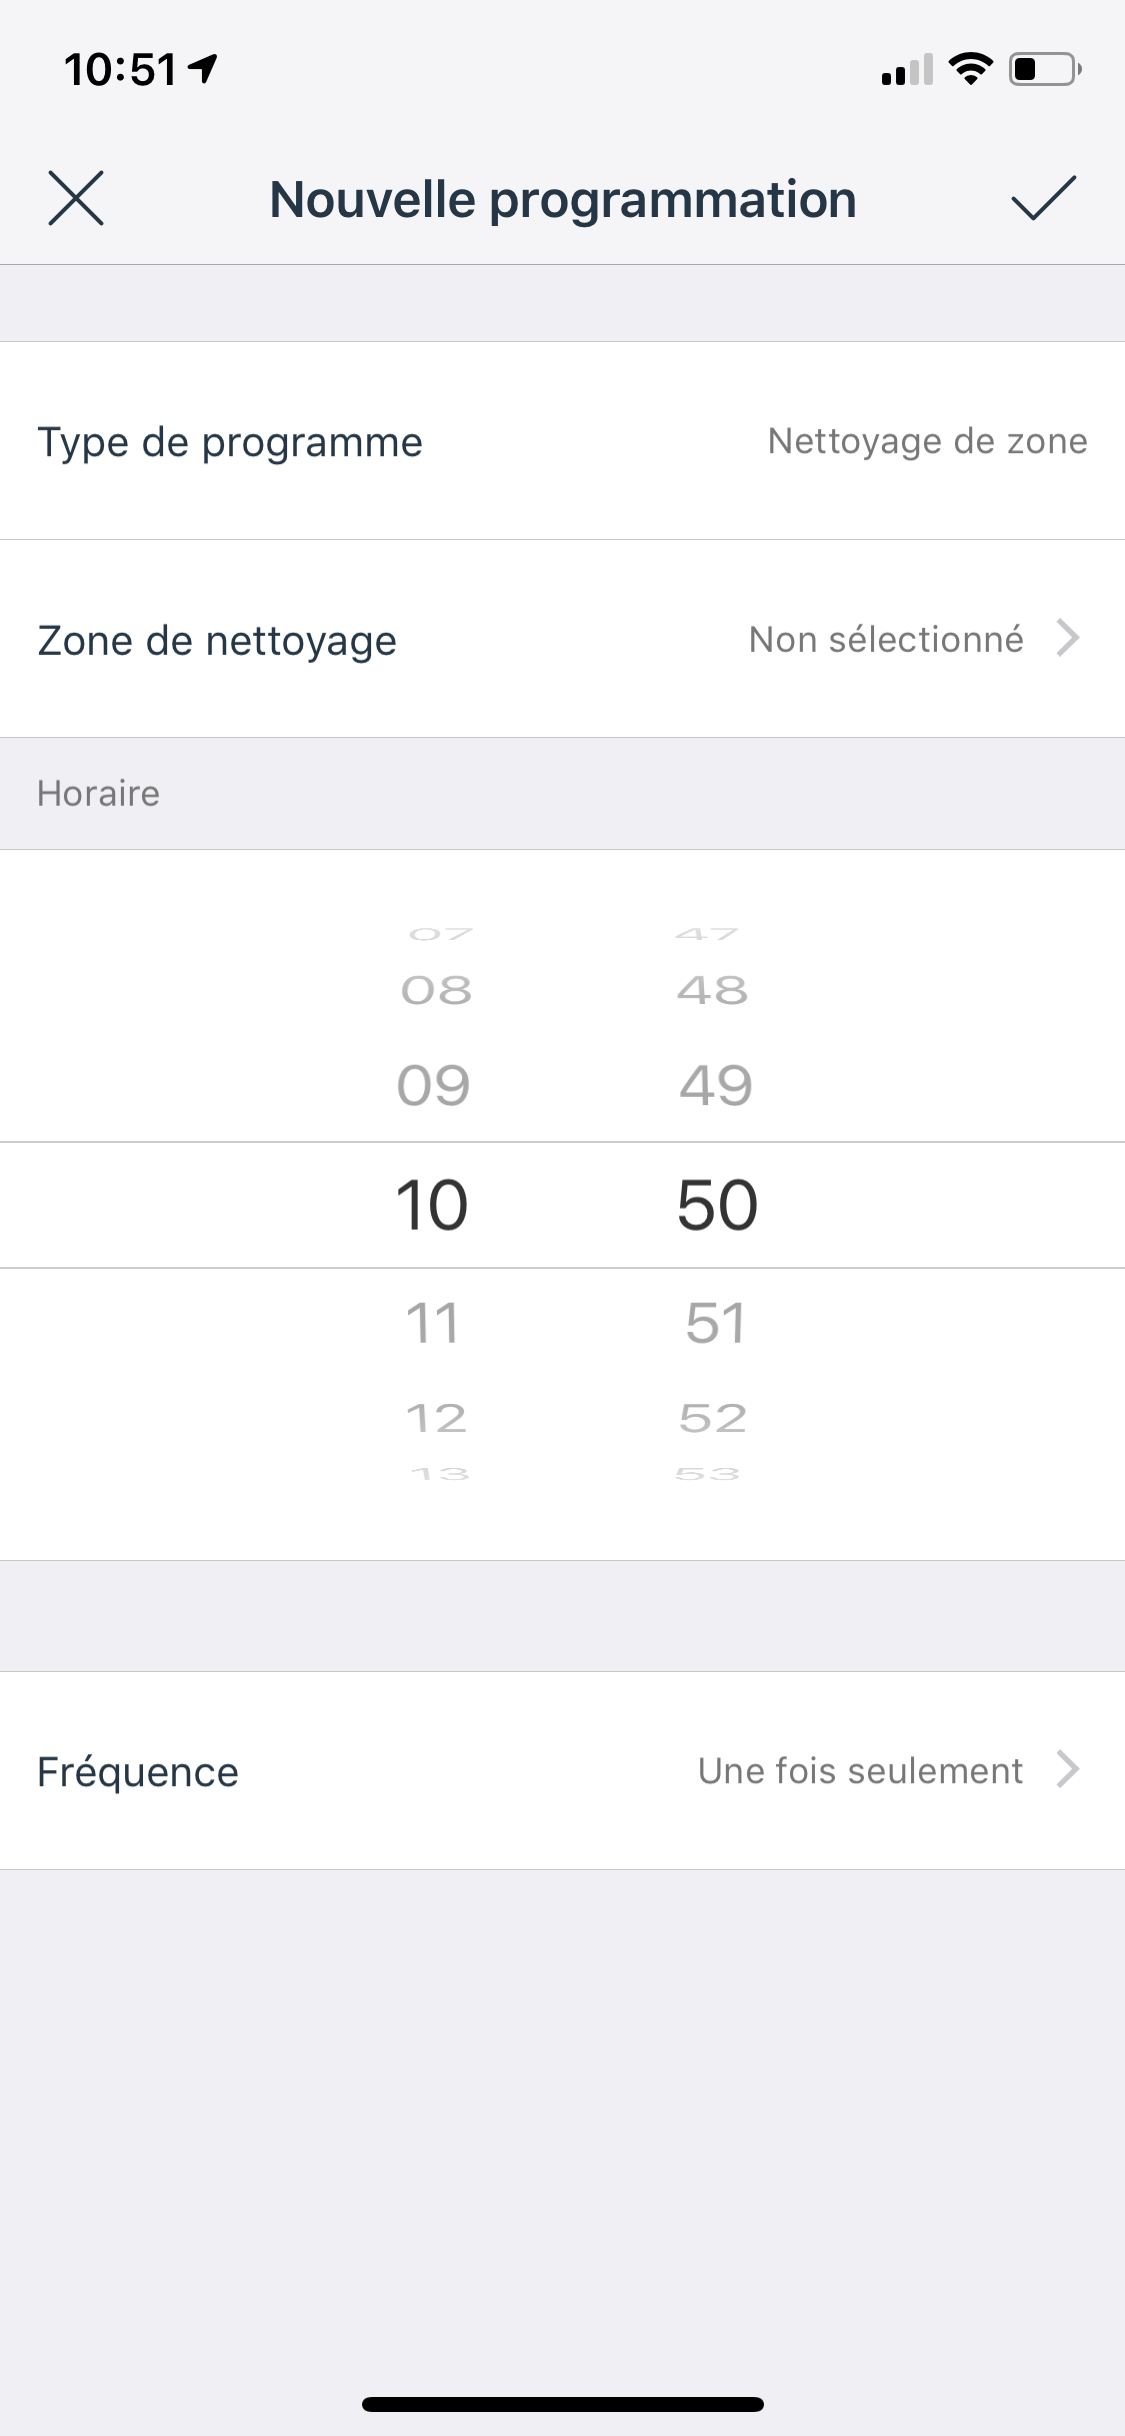Image resolution: width=1125 pixels, height=2436 pixels.
Task: Confirm the schedule with the checkmark icon
Action: 1043,197
